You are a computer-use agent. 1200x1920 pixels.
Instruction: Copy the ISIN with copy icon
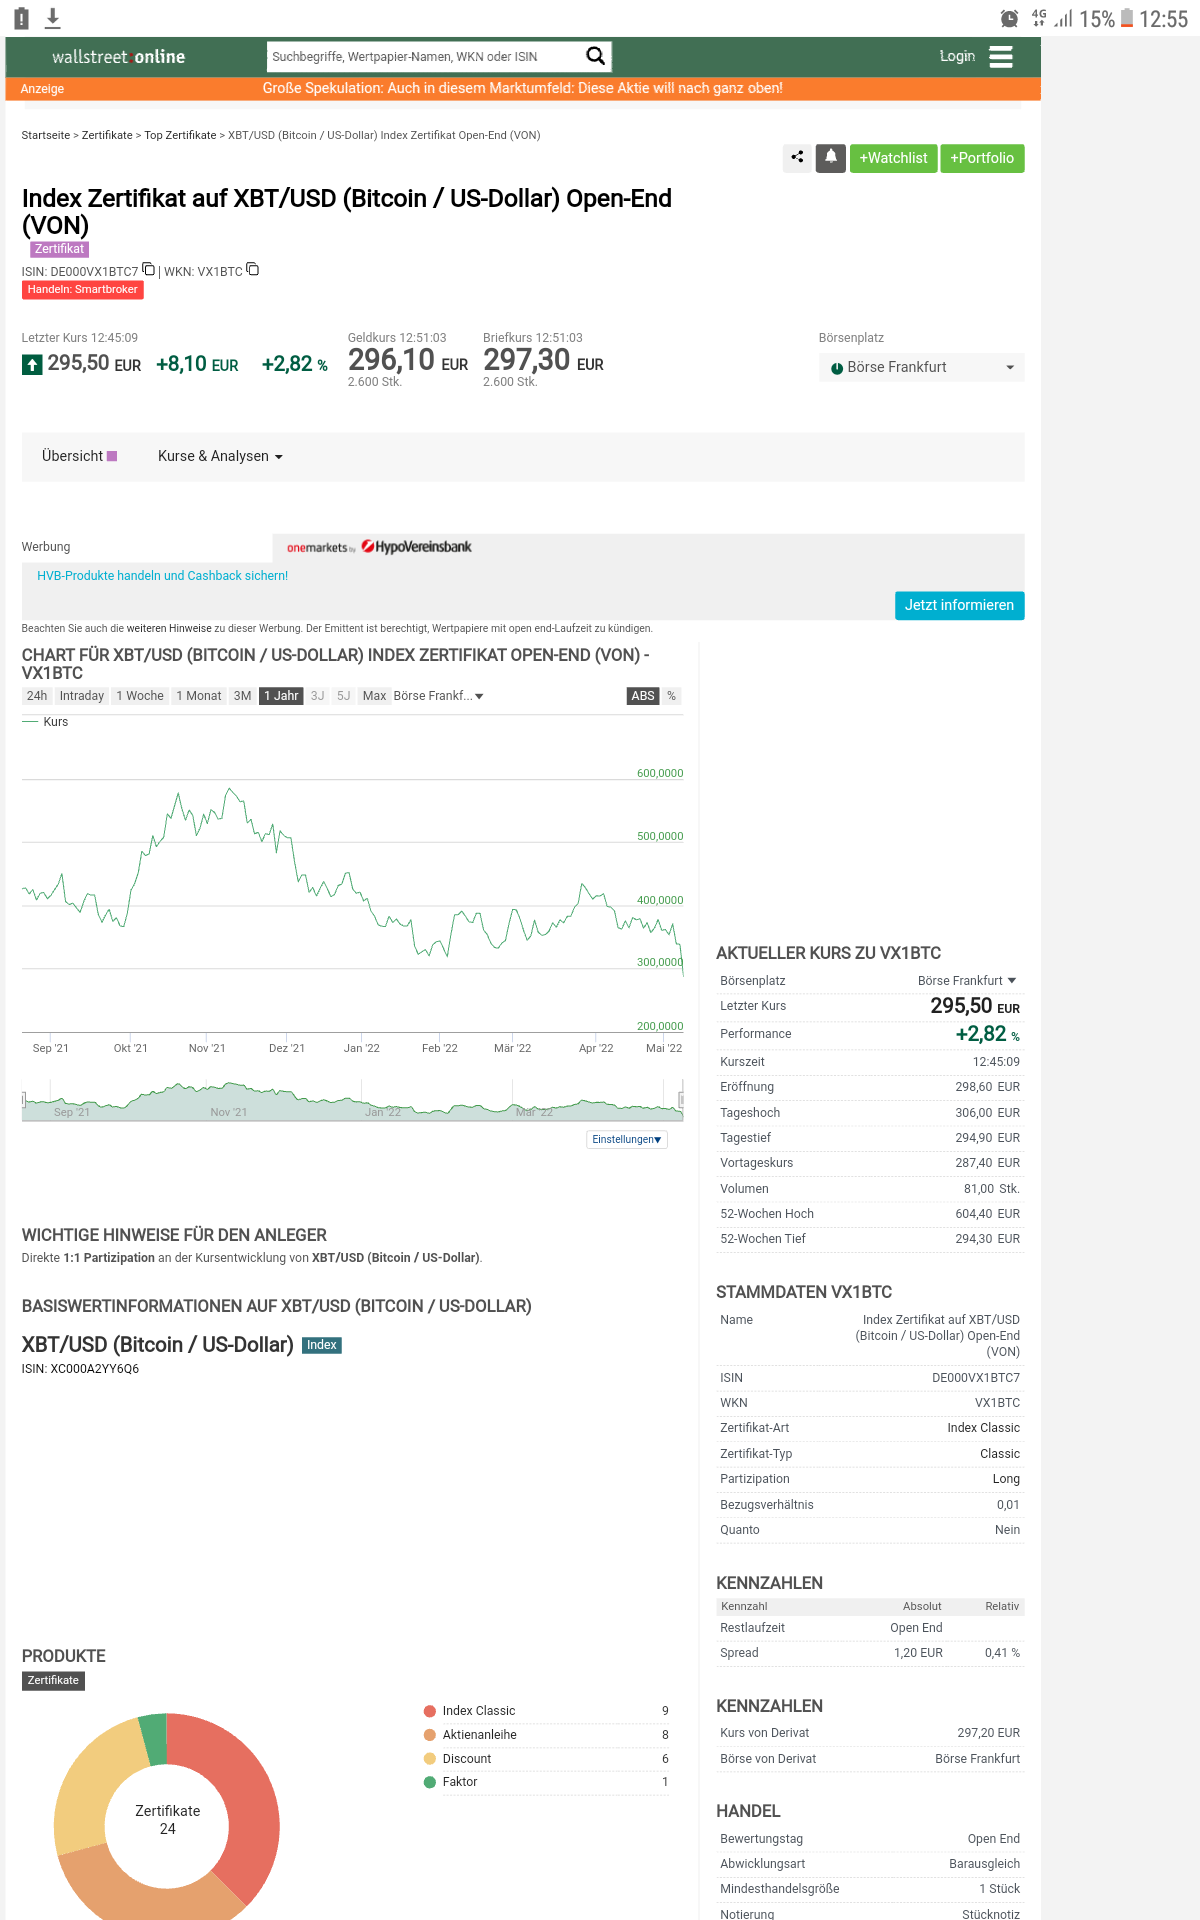coord(149,269)
